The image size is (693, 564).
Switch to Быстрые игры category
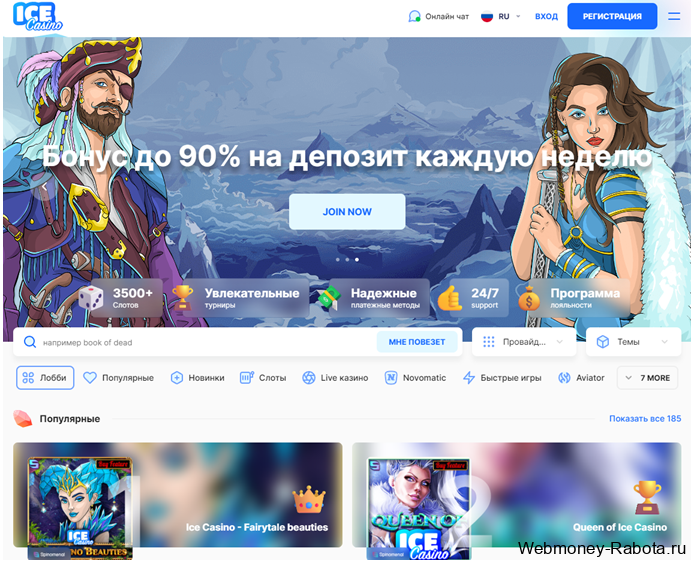tap(502, 378)
